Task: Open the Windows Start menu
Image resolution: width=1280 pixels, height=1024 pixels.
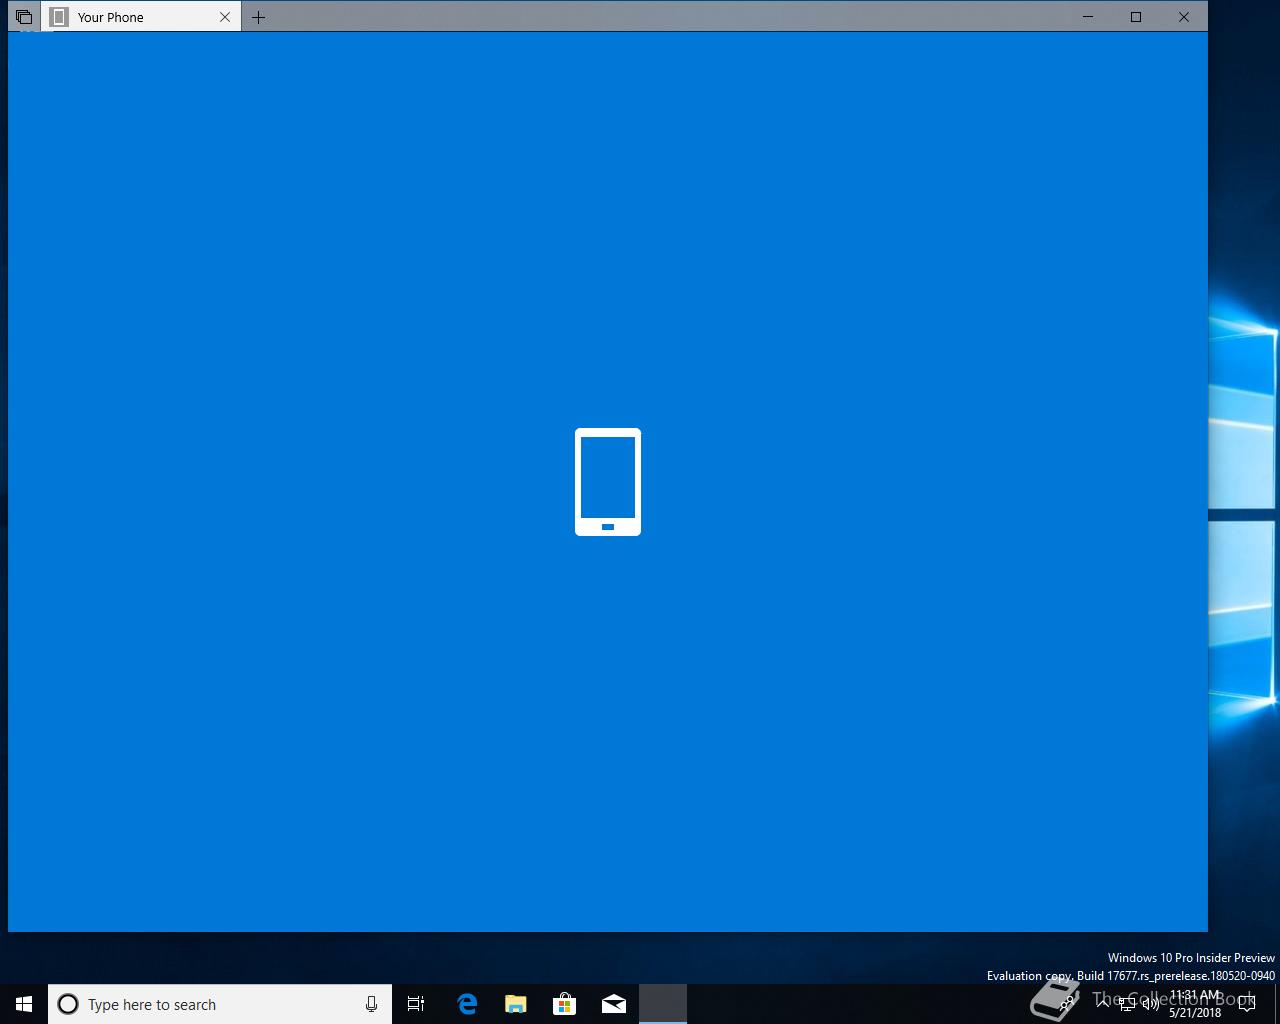Action: point(24,1004)
